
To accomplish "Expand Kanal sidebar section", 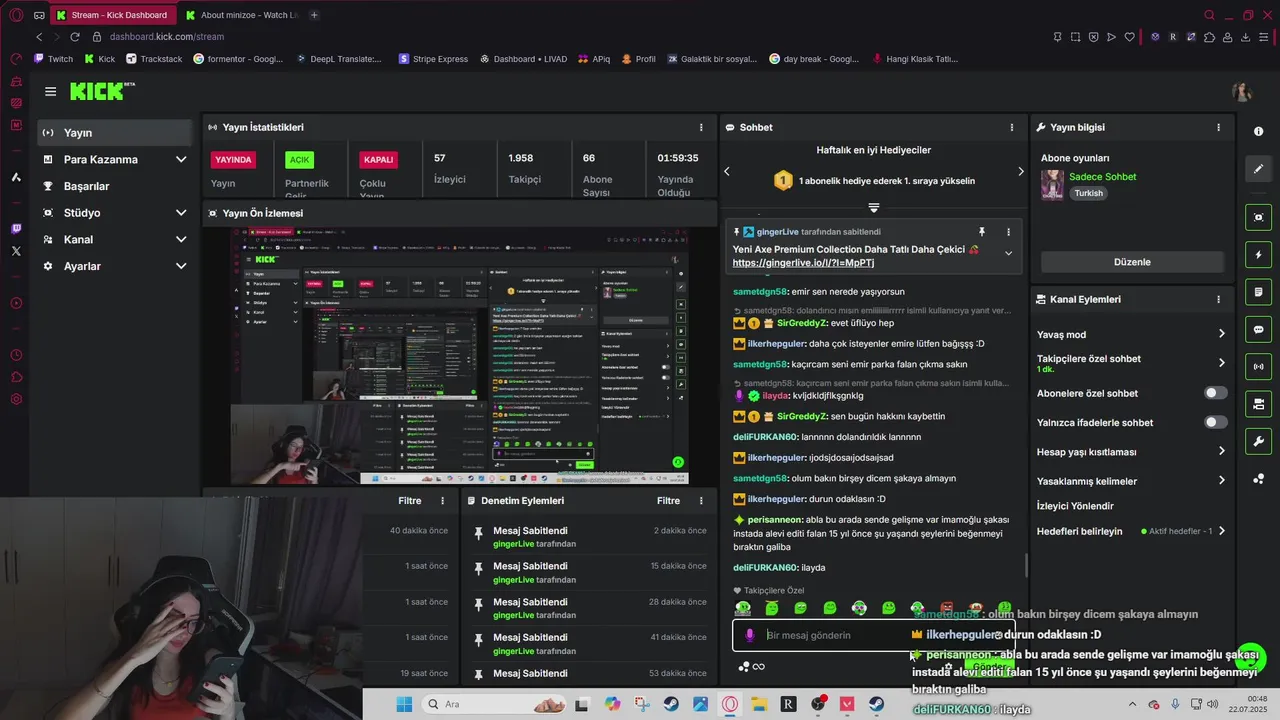I will 181,239.
